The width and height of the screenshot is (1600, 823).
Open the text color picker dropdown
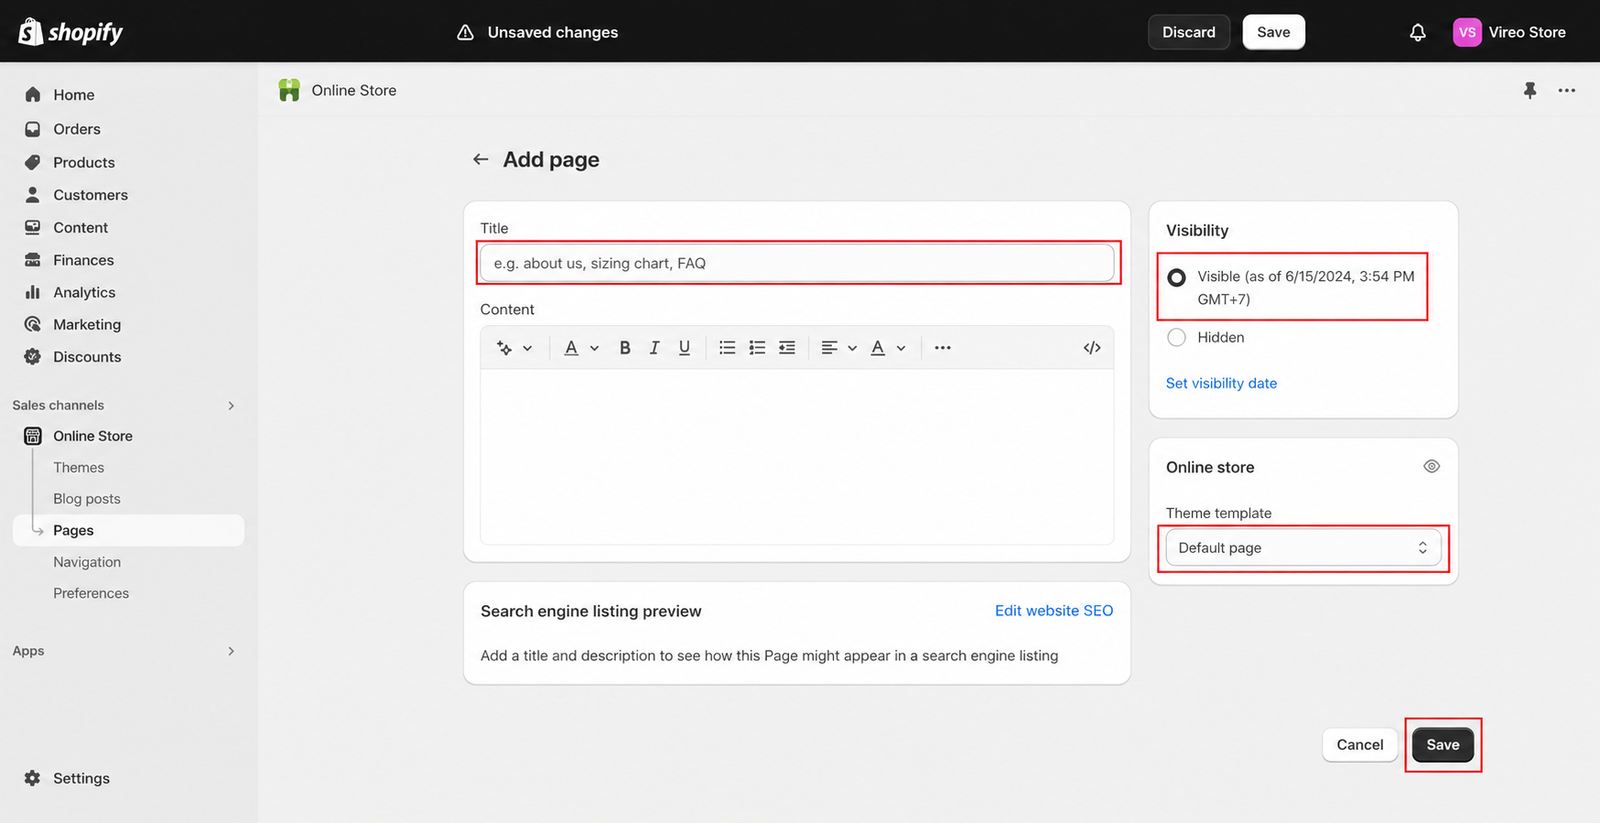[x=887, y=348]
